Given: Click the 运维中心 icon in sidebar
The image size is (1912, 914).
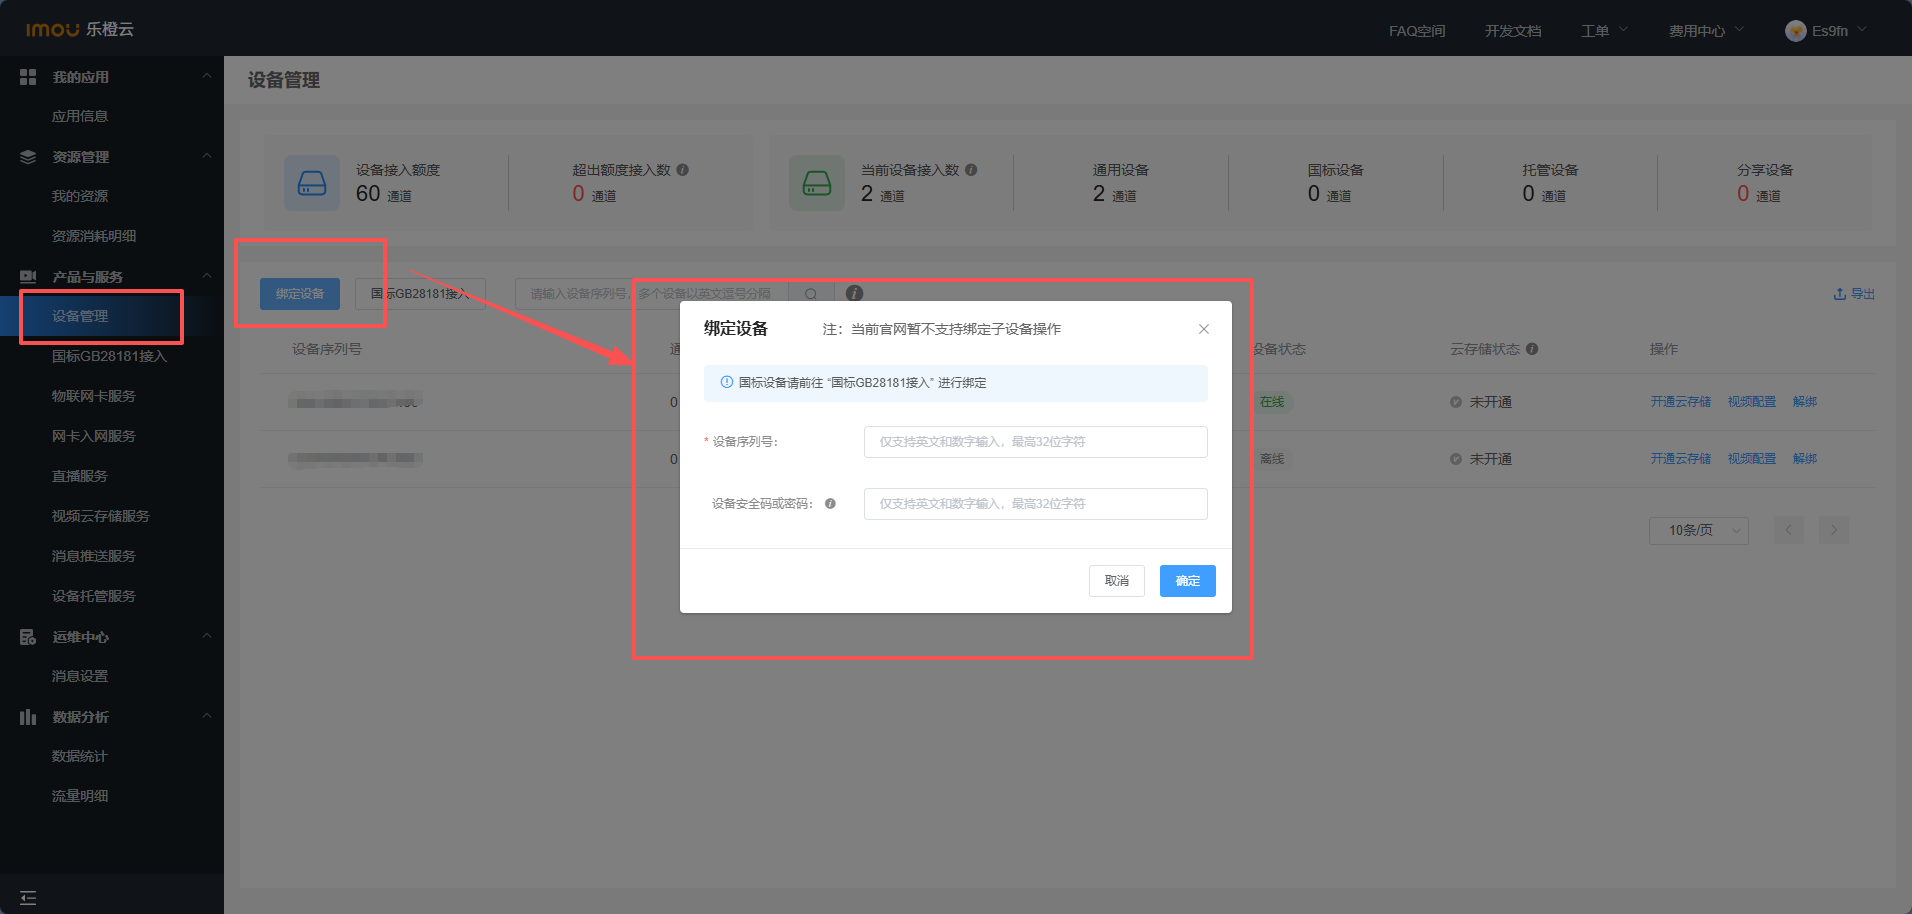Looking at the screenshot, I should click(x=28, y=637).
